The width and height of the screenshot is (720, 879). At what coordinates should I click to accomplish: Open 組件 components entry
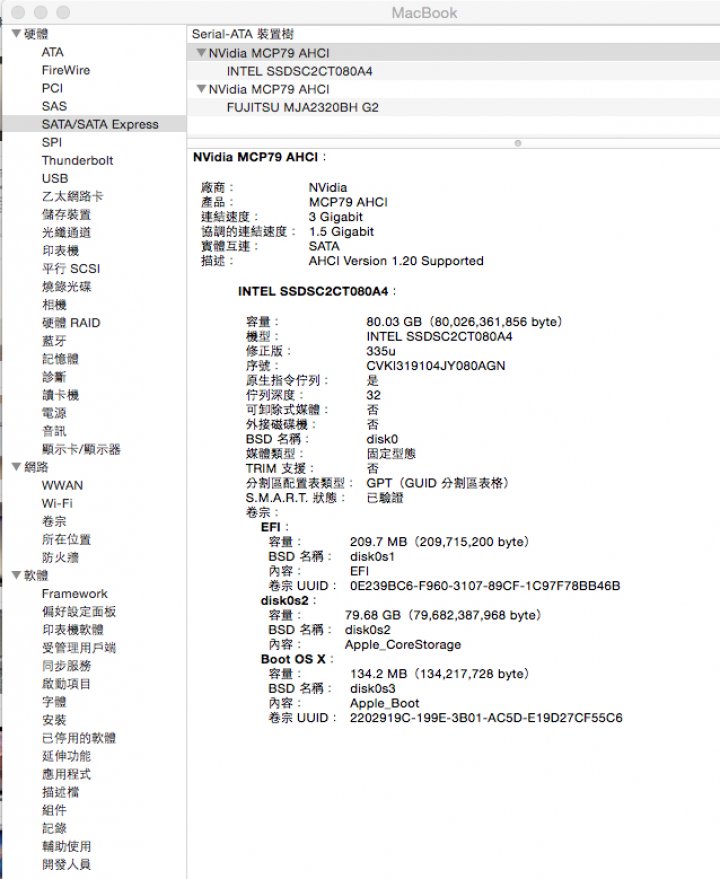[54, 809]
